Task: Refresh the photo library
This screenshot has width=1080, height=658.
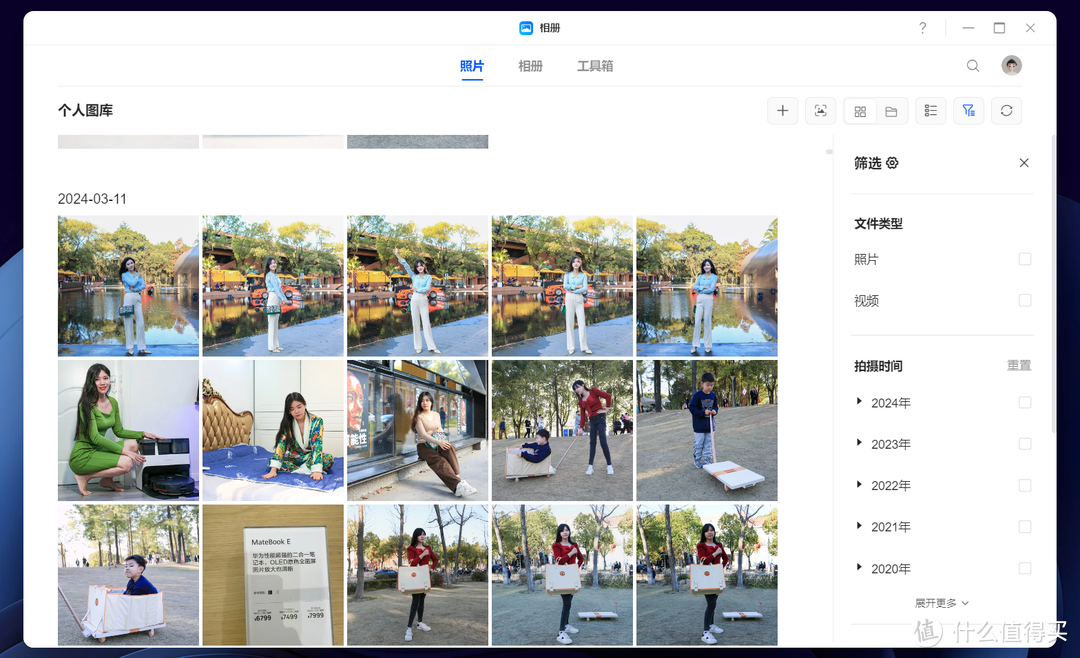Action: point(1006,110)
